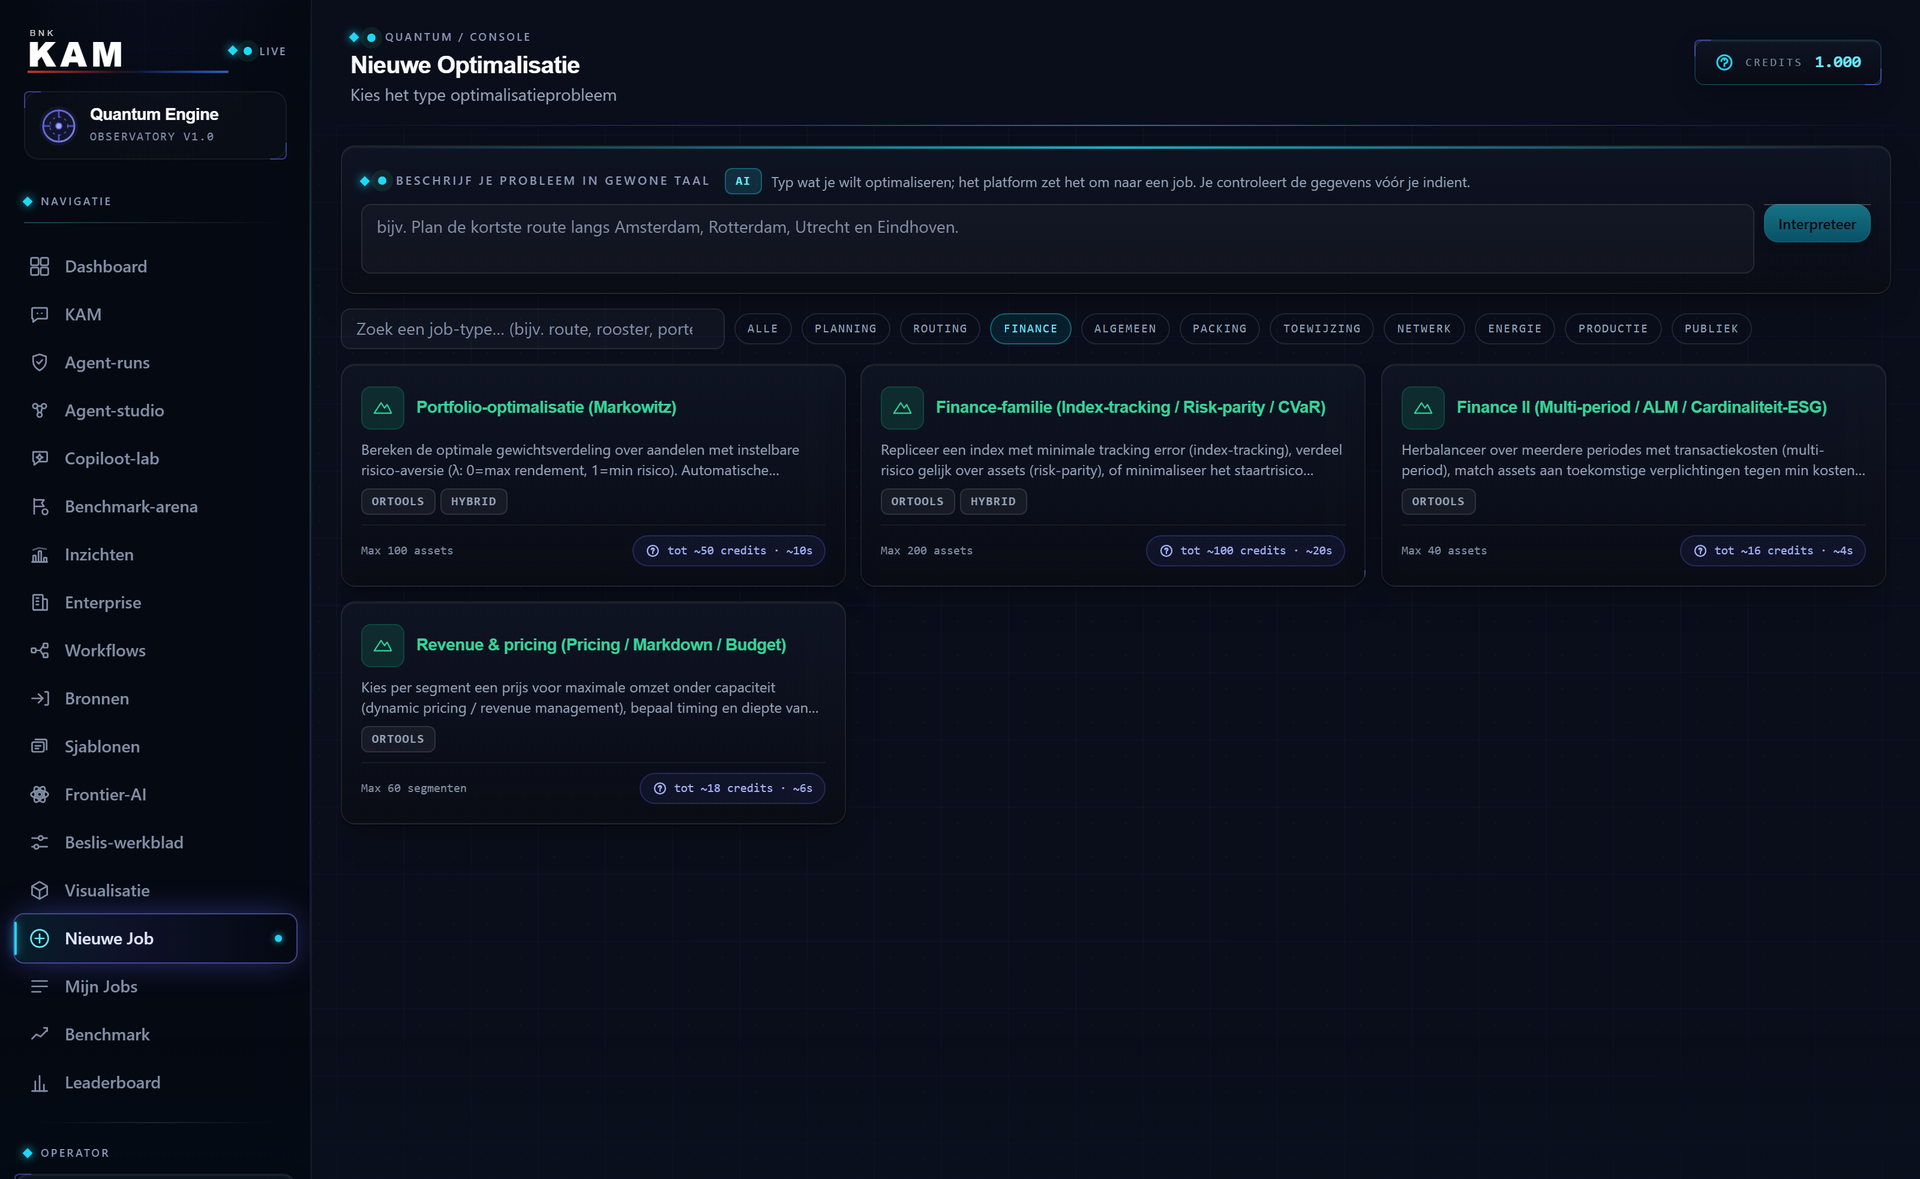1920x1179 pixels.
Task: Click the Quantum Engine observatory logo
Action: point(59,126)
